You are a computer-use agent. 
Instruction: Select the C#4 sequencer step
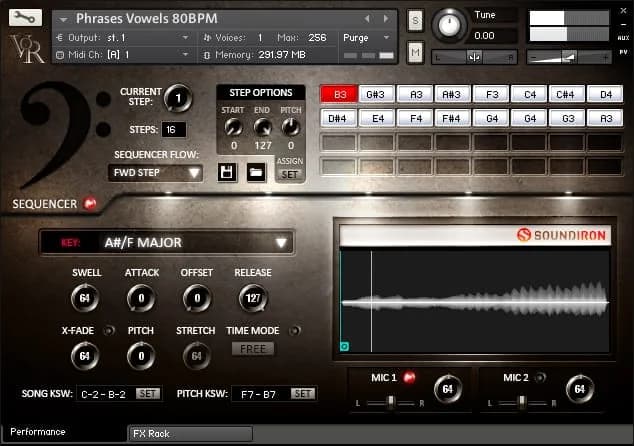(x=566, y=94)
